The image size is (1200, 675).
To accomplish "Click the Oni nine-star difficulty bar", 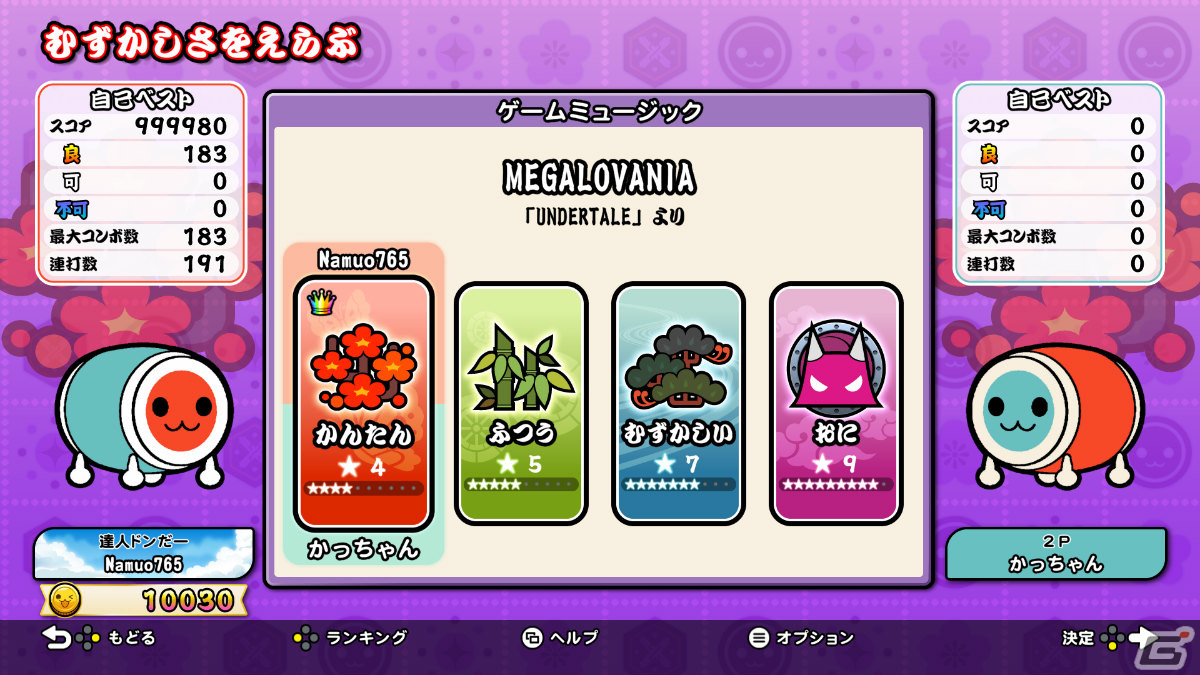I will (835, 485).
